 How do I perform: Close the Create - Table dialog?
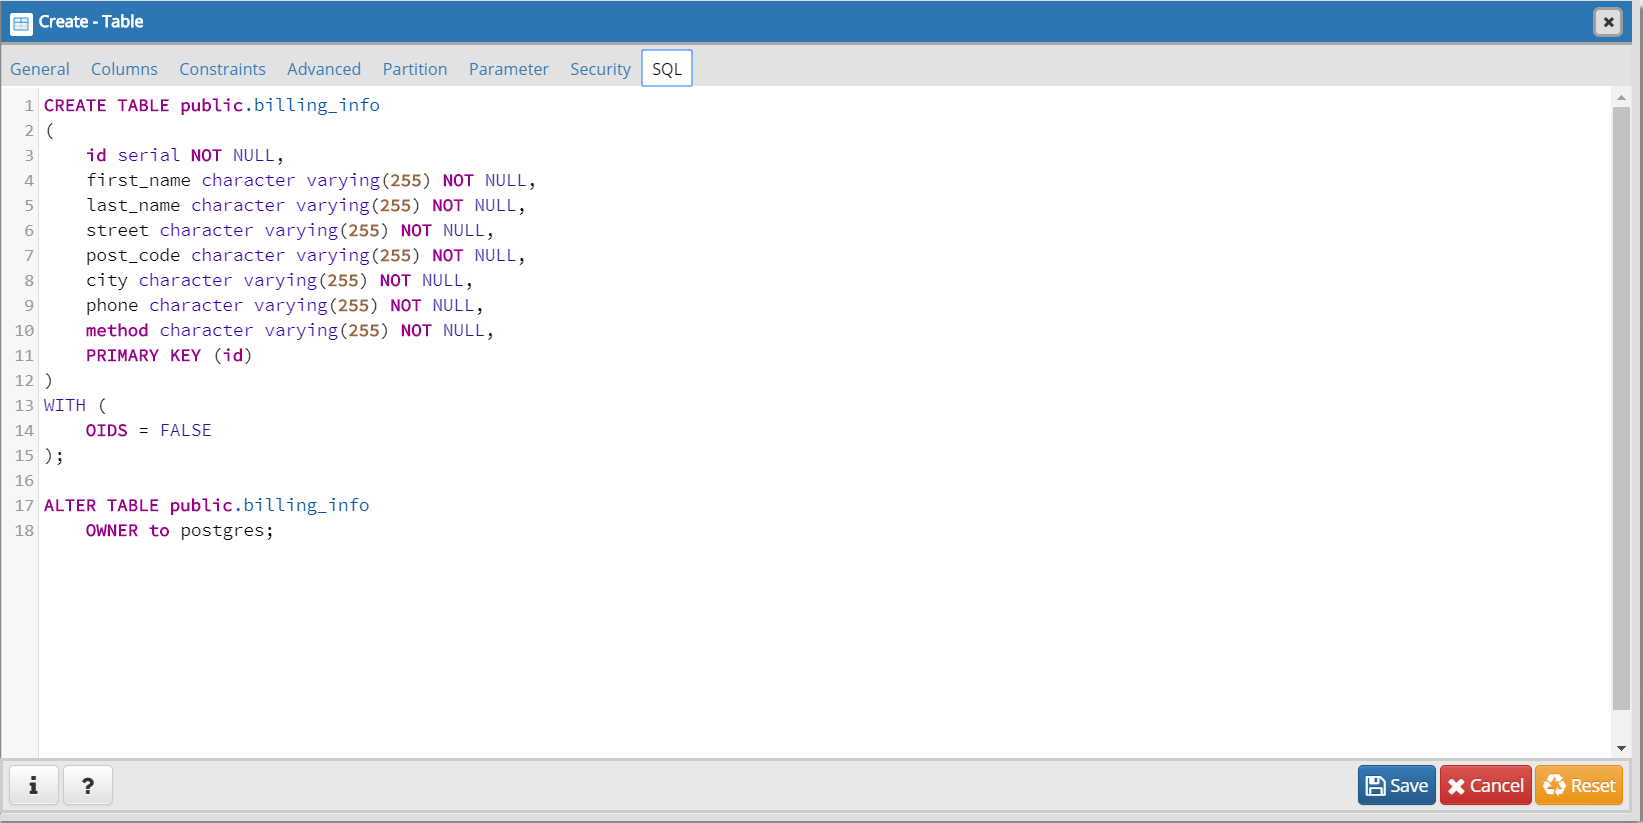tap(1608, 22)
